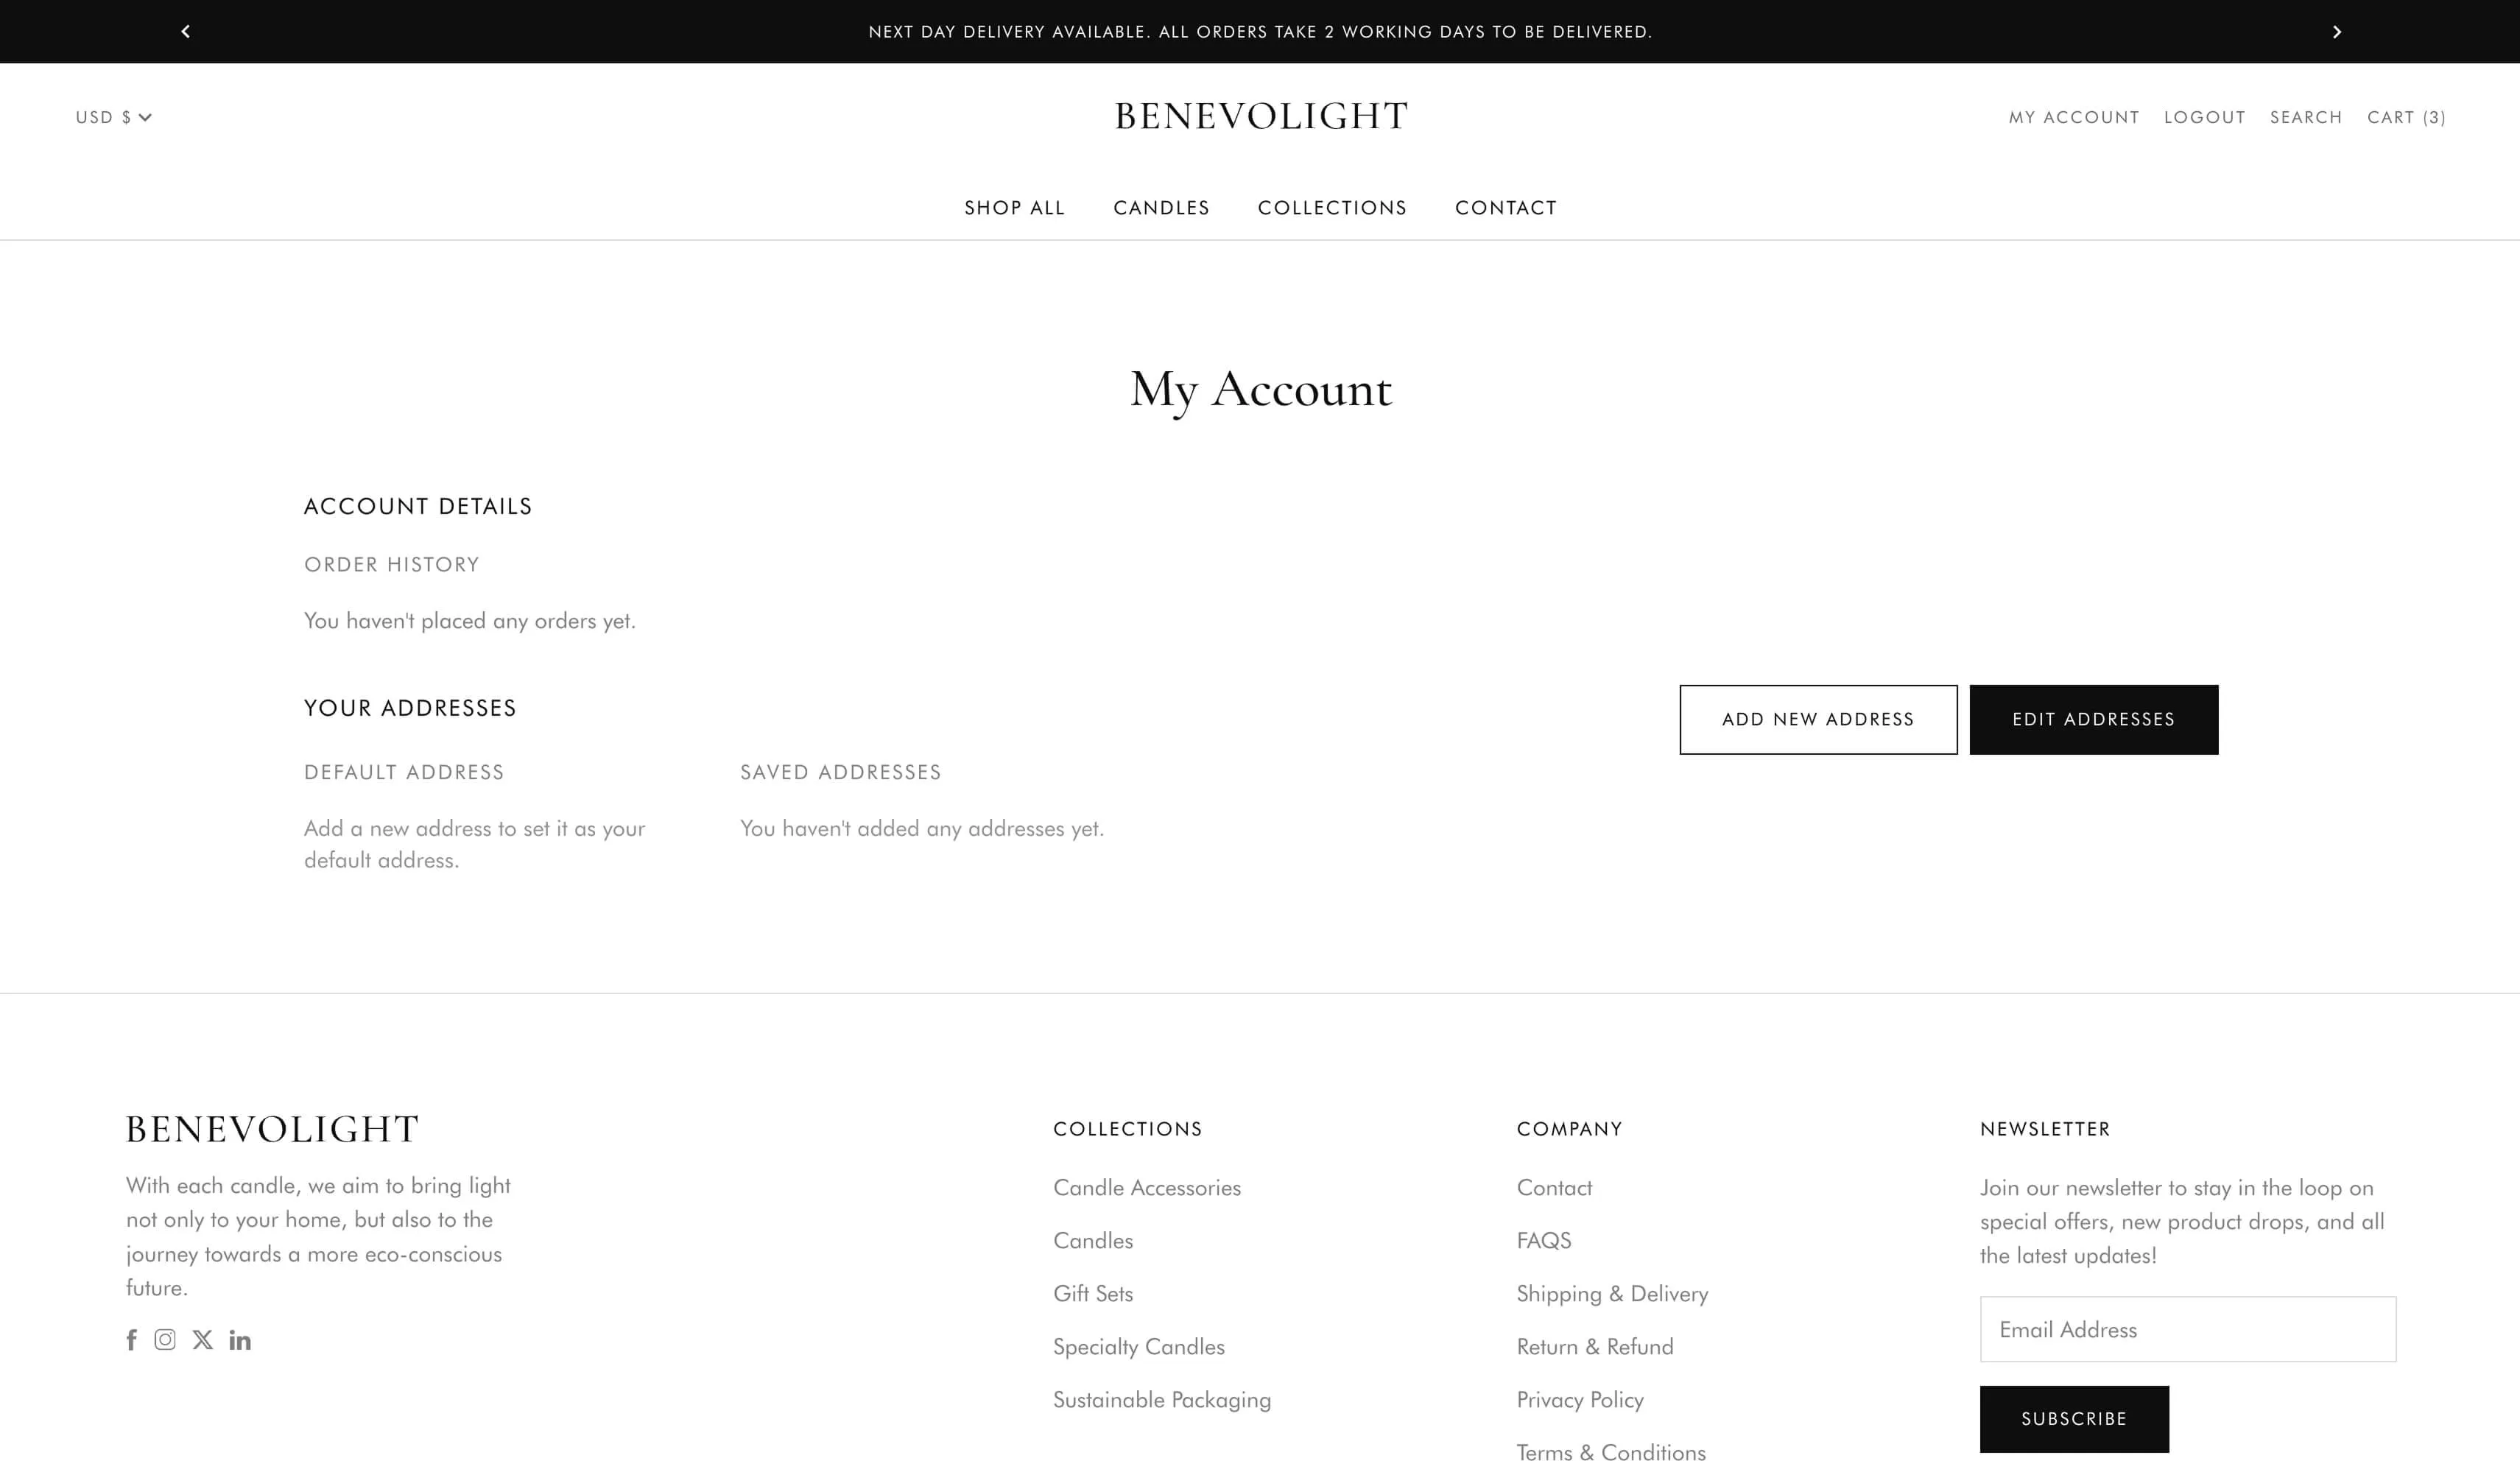Click Add New Address button

click(x=1818, y=720)
